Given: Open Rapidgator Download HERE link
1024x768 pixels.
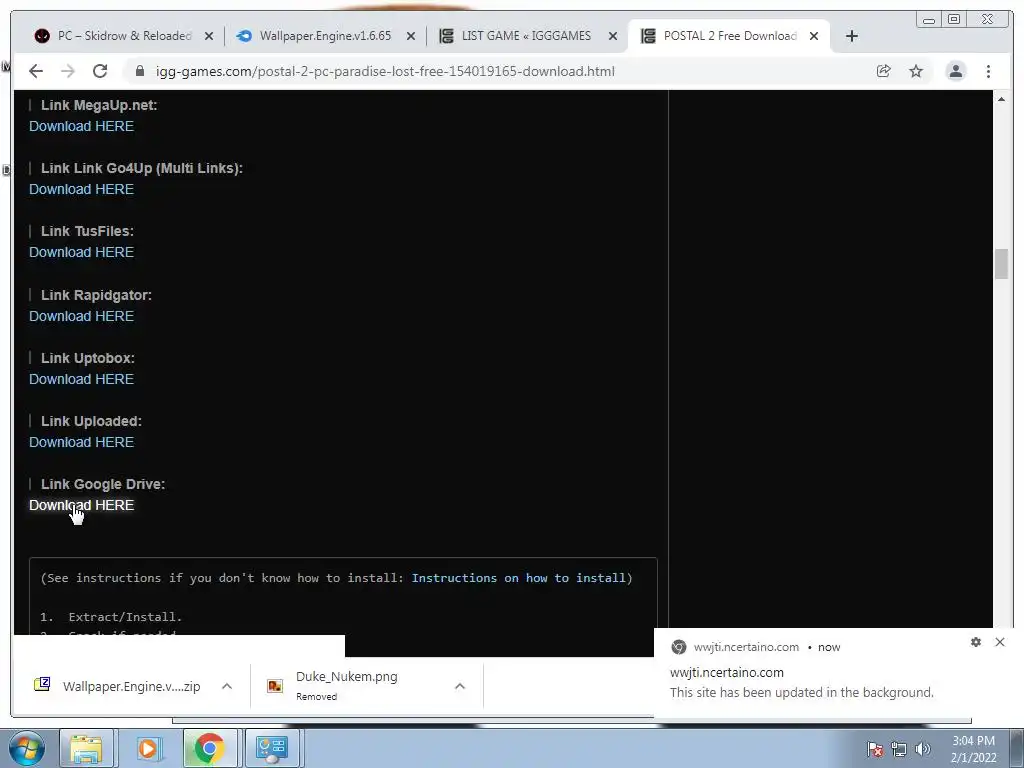Looking at the screenshot, I should click(x=82, y=316).
